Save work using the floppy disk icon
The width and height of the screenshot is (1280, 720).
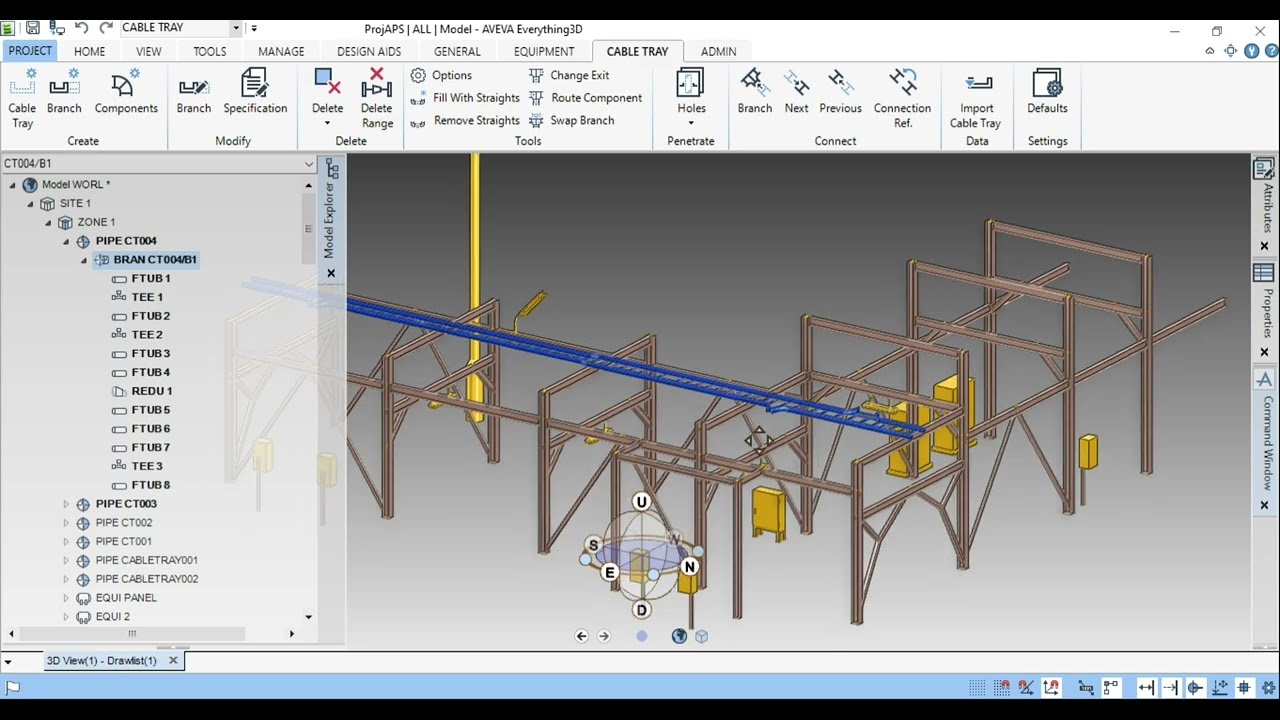33,28
